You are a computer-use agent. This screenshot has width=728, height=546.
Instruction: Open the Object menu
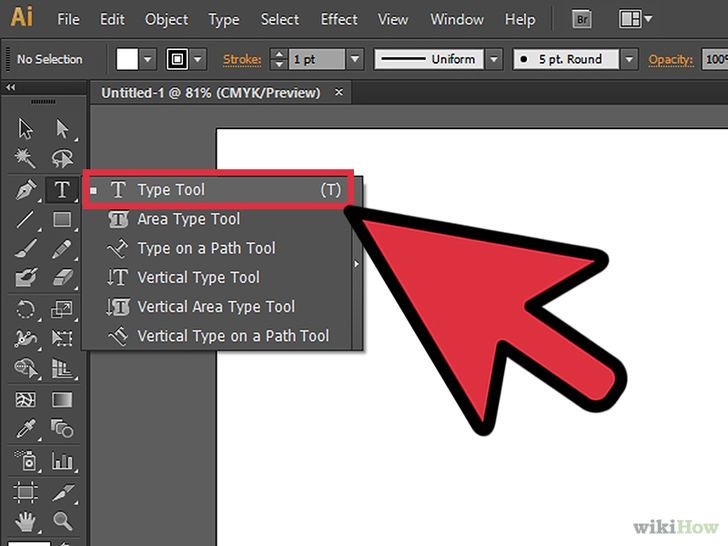pos(166,20)
